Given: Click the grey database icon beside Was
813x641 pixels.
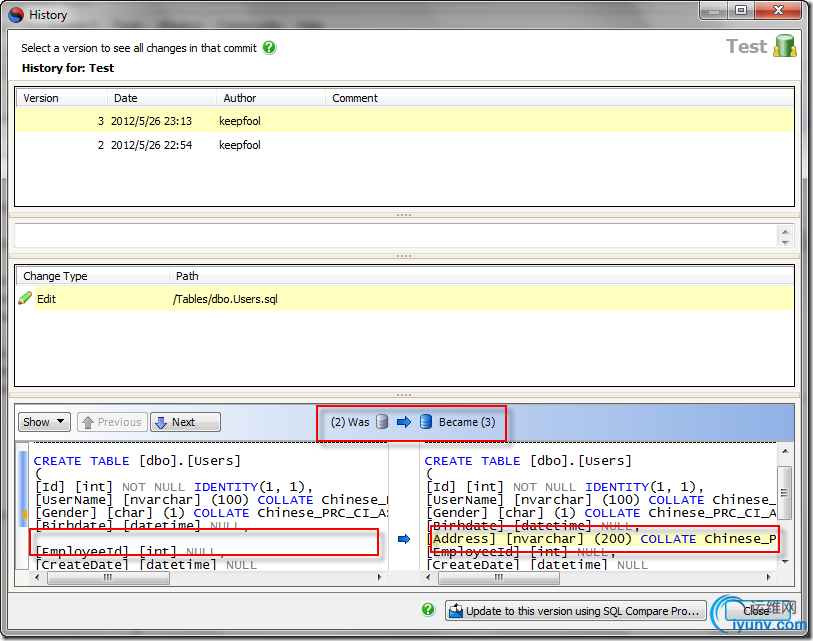Looking at the screenshot, I should point(382,422).
